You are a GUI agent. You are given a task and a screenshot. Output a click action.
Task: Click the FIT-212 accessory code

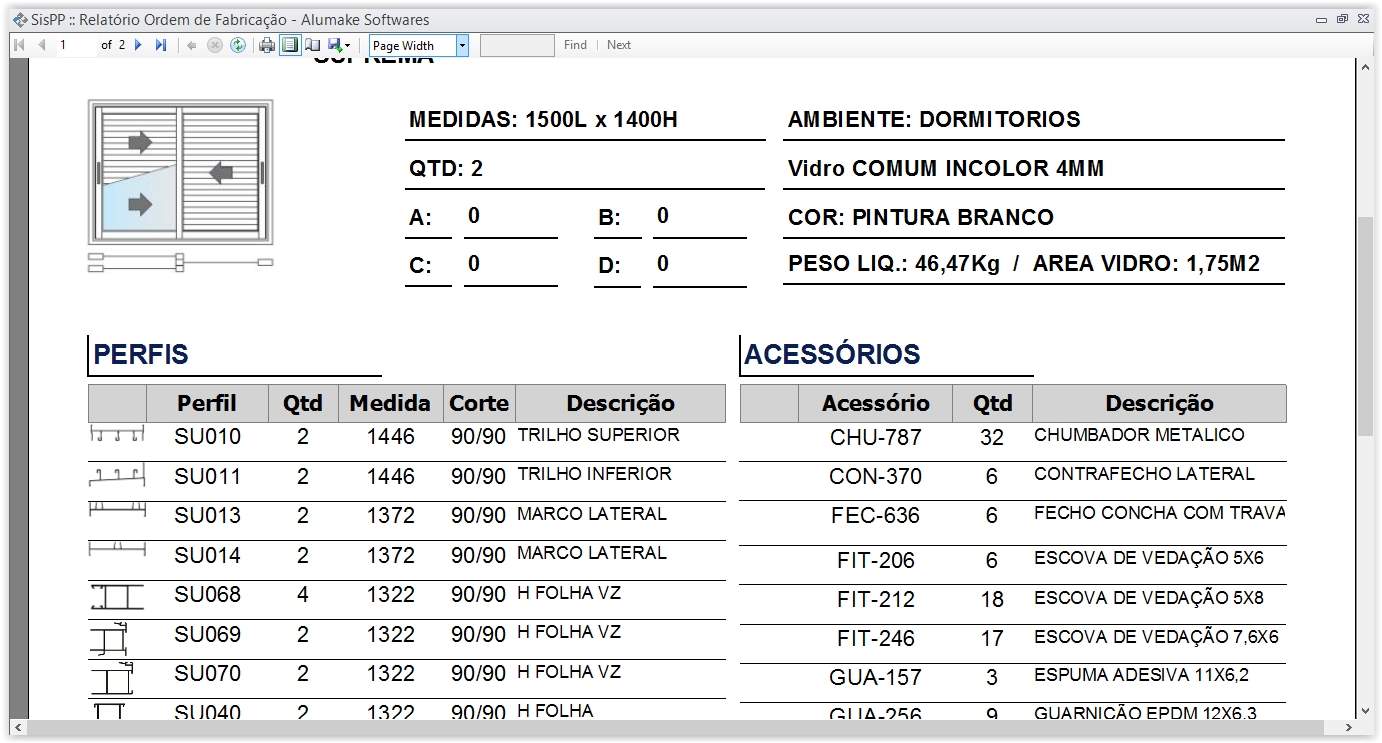coord(876,599)
